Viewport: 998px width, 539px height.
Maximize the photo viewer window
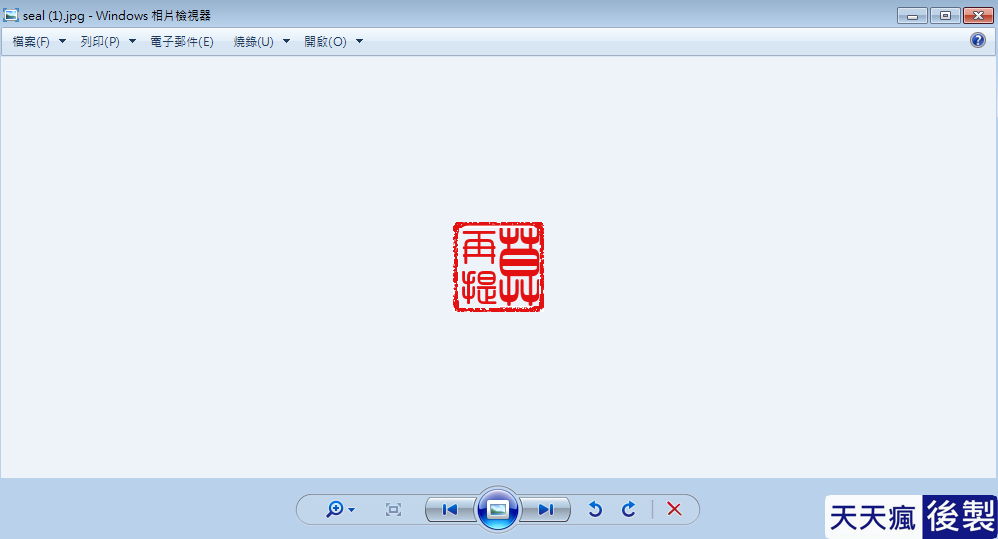[x=945, y=15]
